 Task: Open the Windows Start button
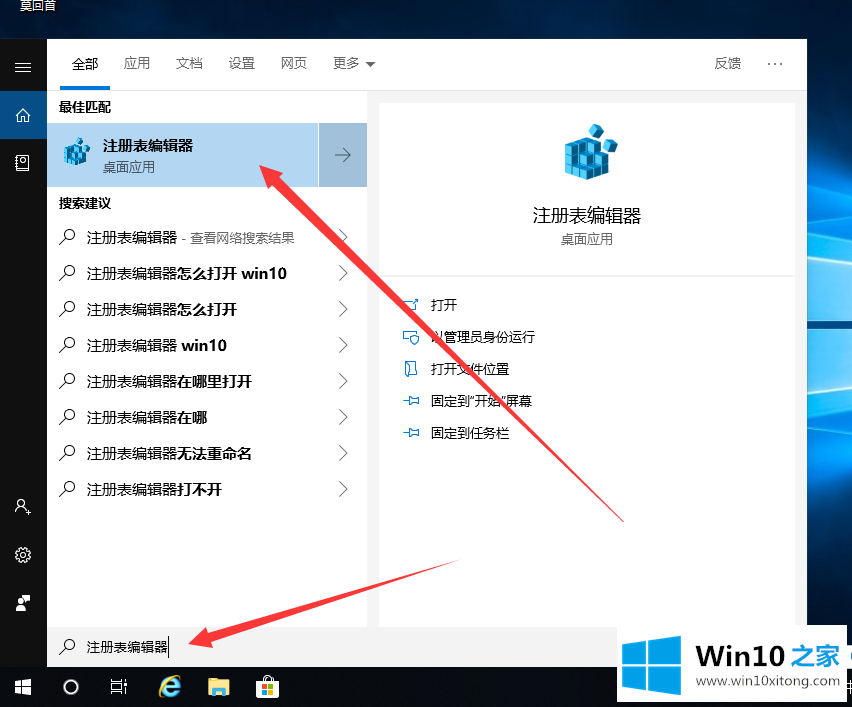coord(23,687)
